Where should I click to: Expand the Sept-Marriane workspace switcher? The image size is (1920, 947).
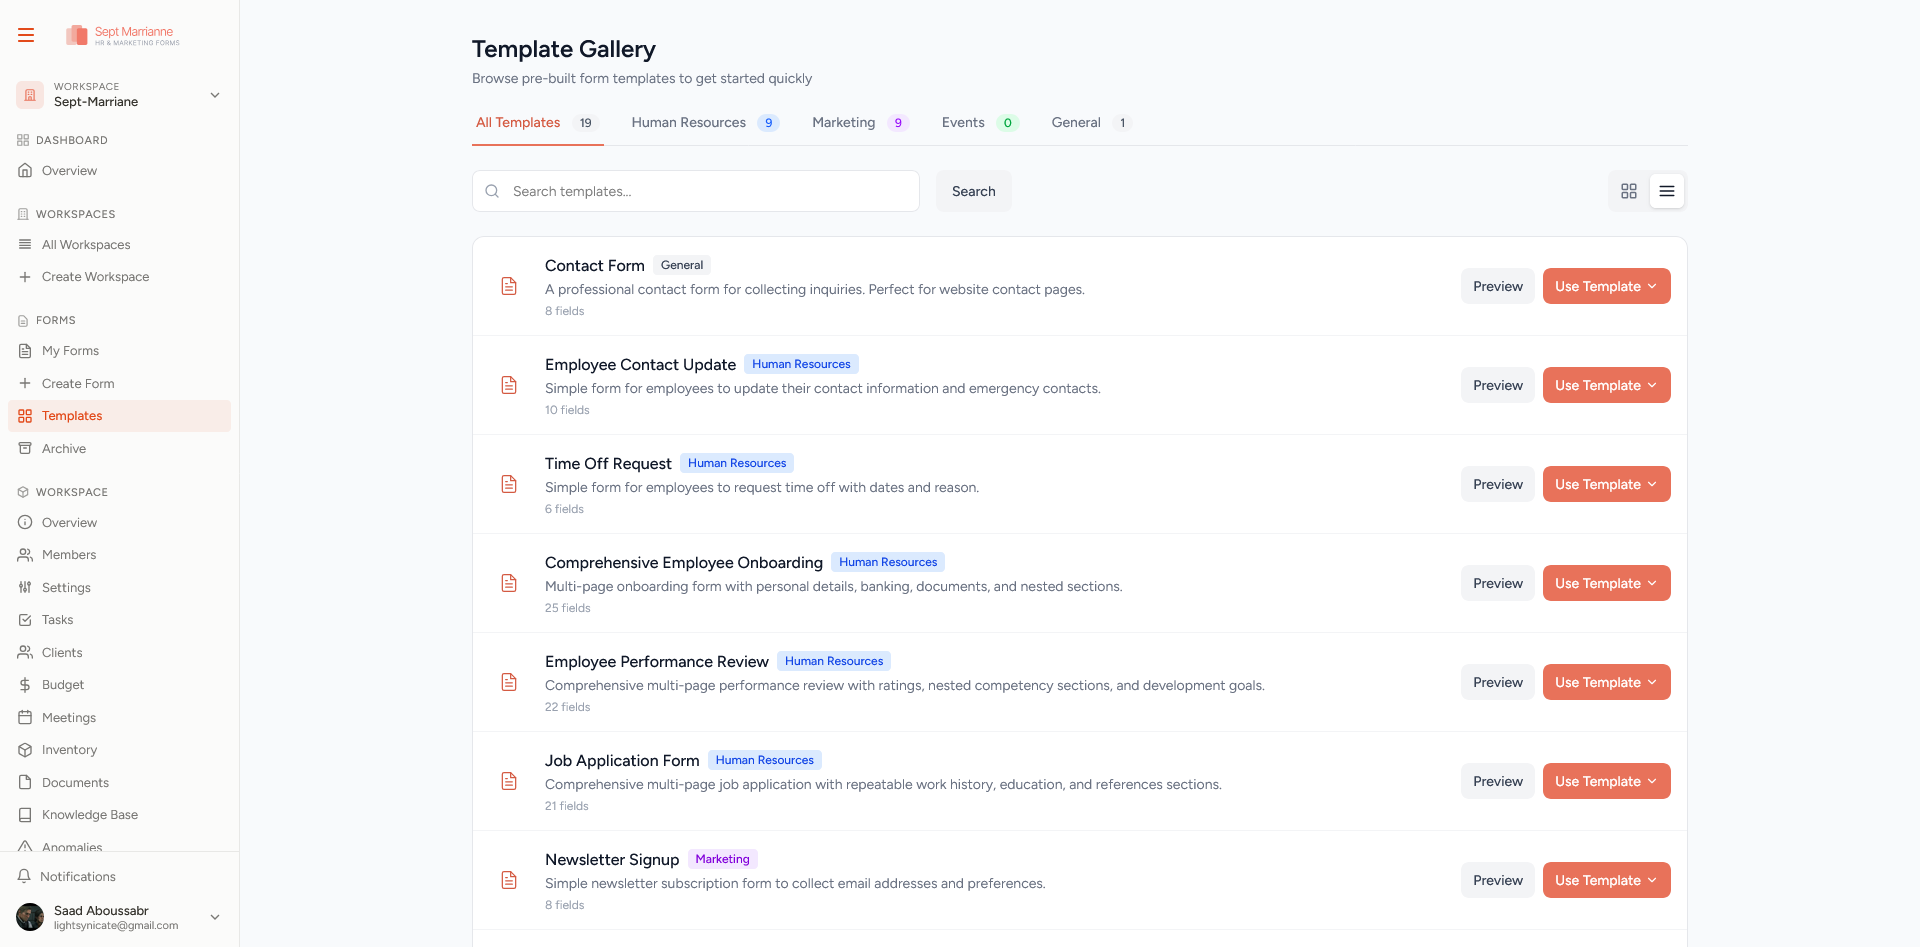(215, 95)
